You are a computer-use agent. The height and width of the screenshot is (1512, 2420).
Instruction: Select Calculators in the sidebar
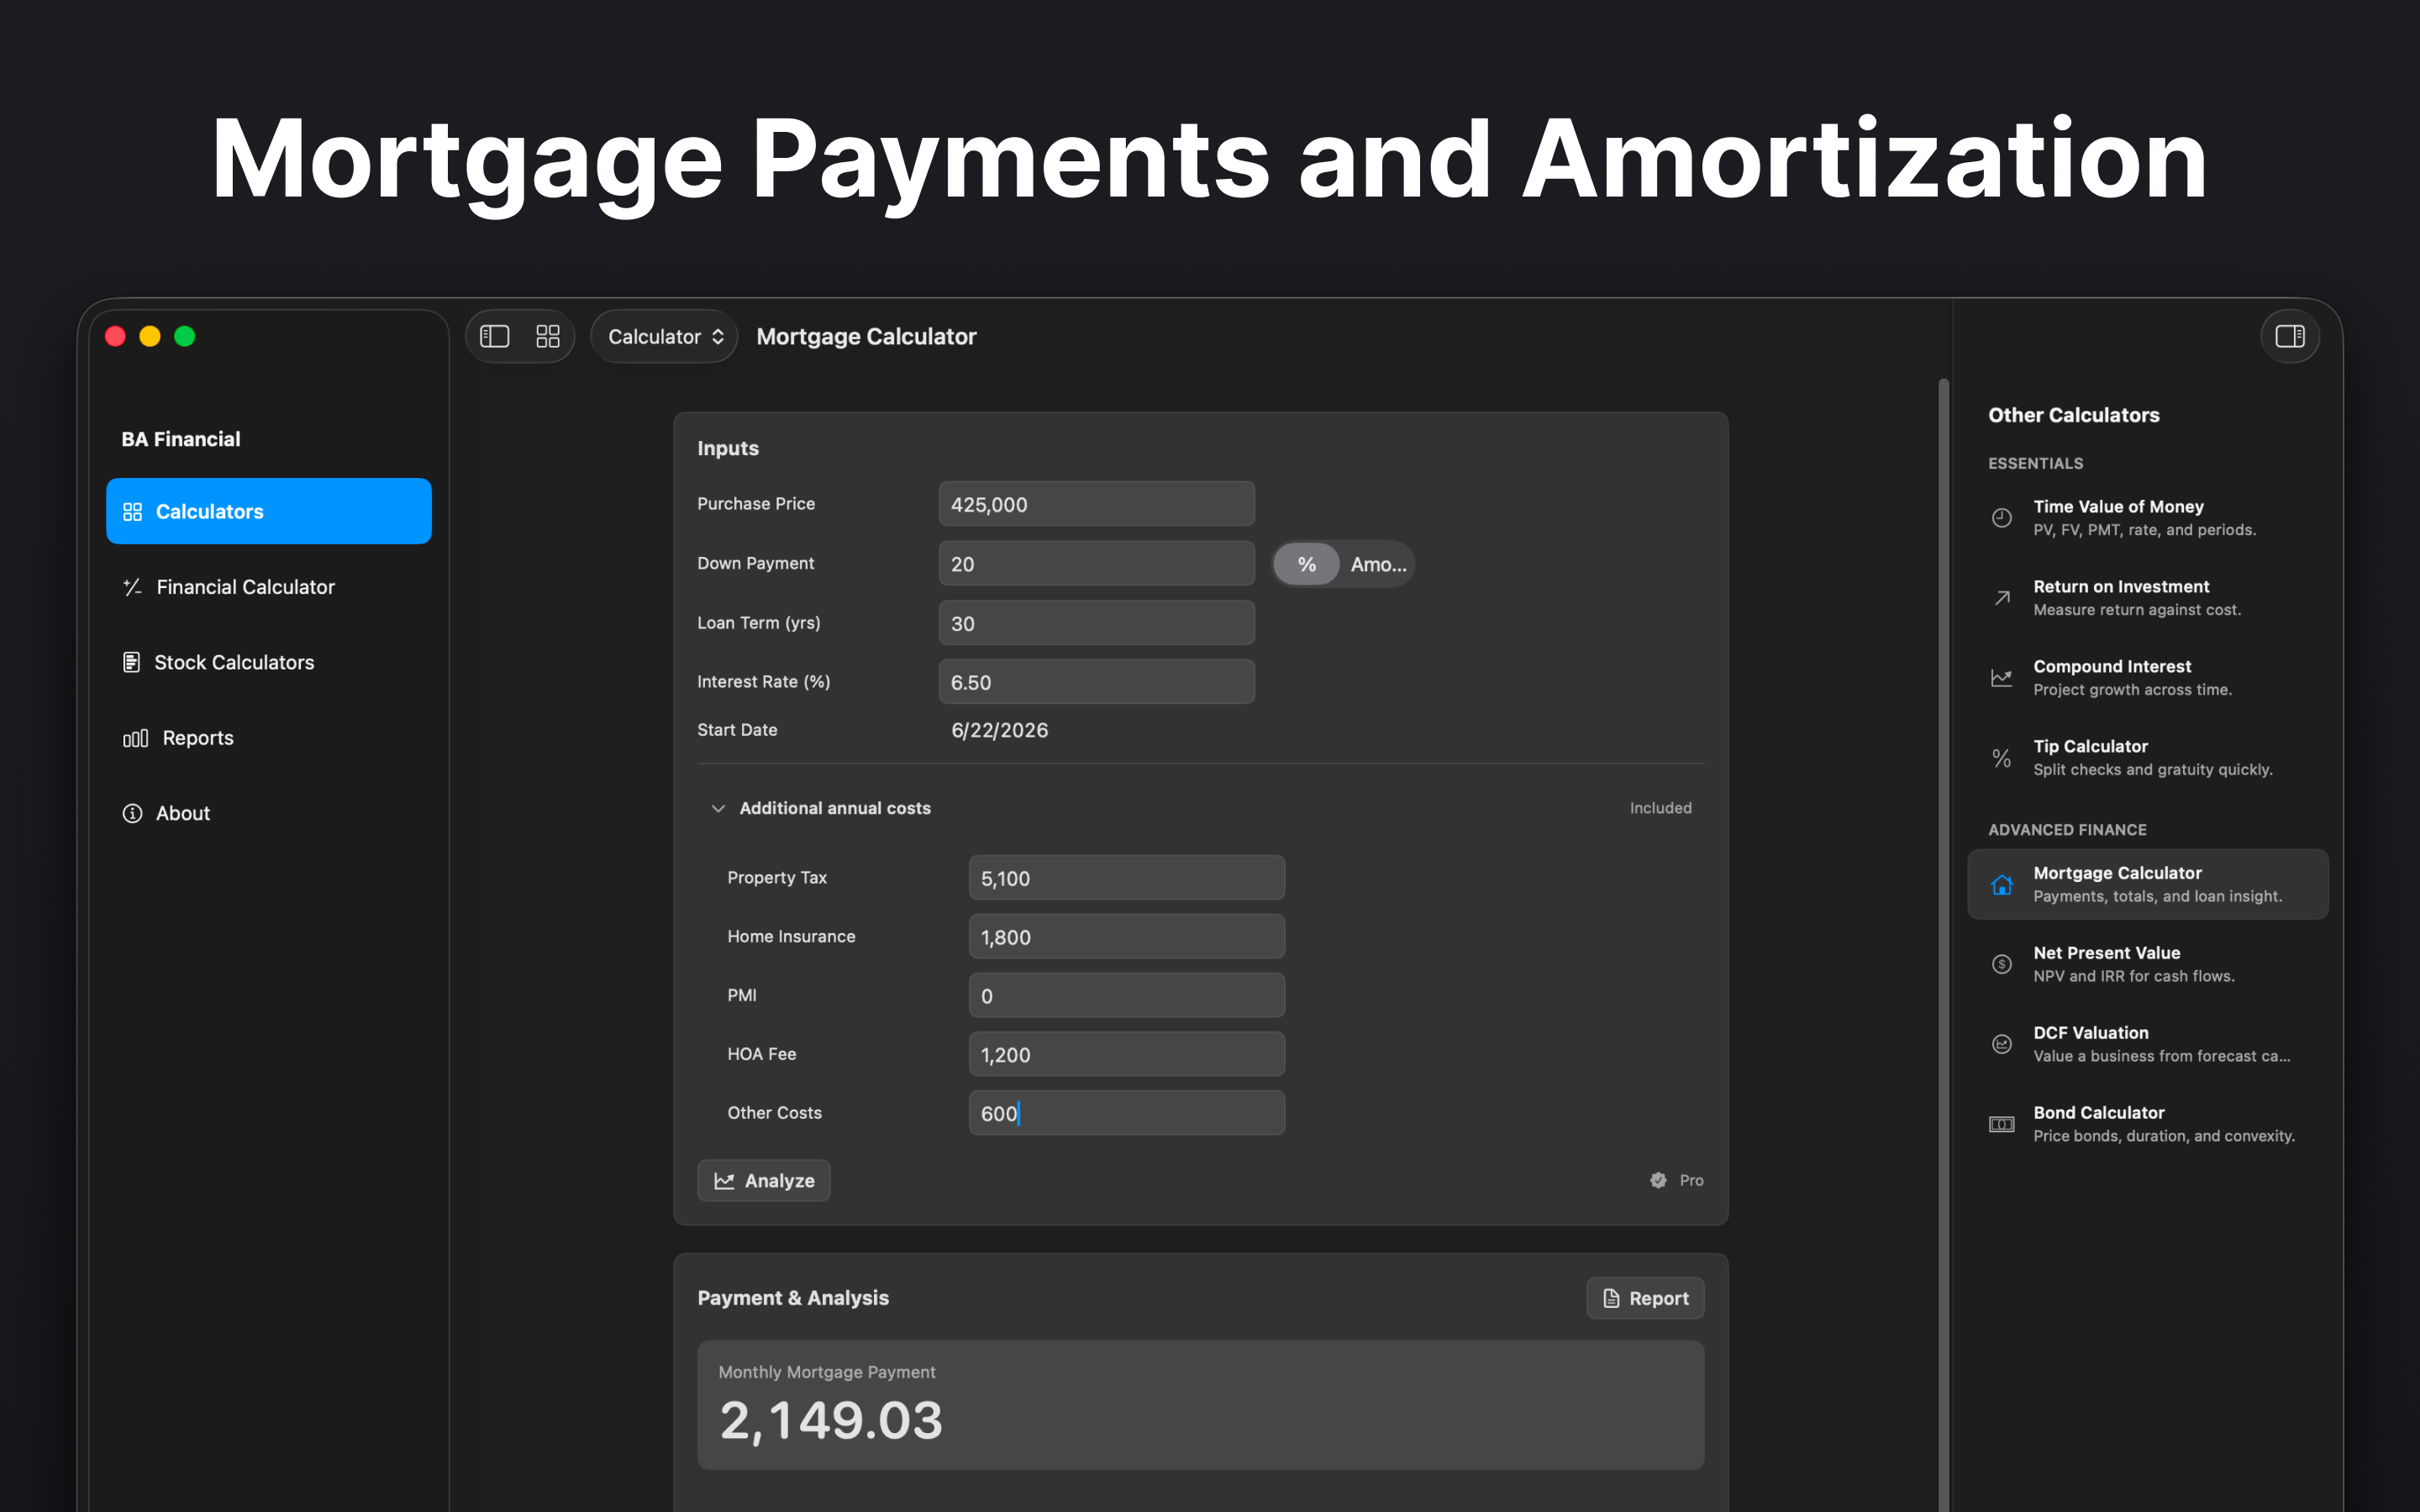coord(269,511)
